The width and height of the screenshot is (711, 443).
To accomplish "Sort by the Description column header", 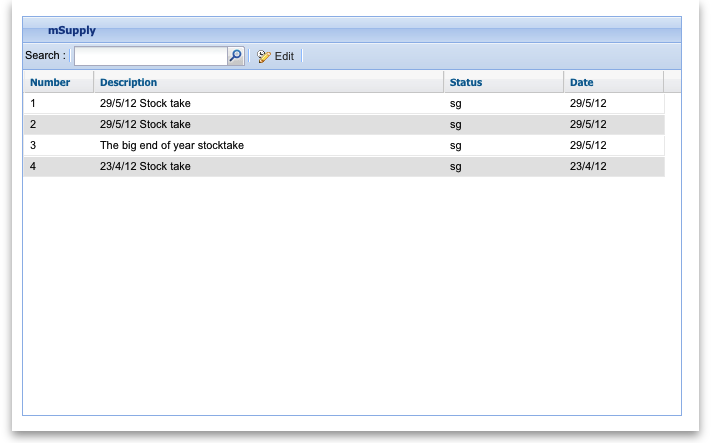I will [x=128, y=82].
